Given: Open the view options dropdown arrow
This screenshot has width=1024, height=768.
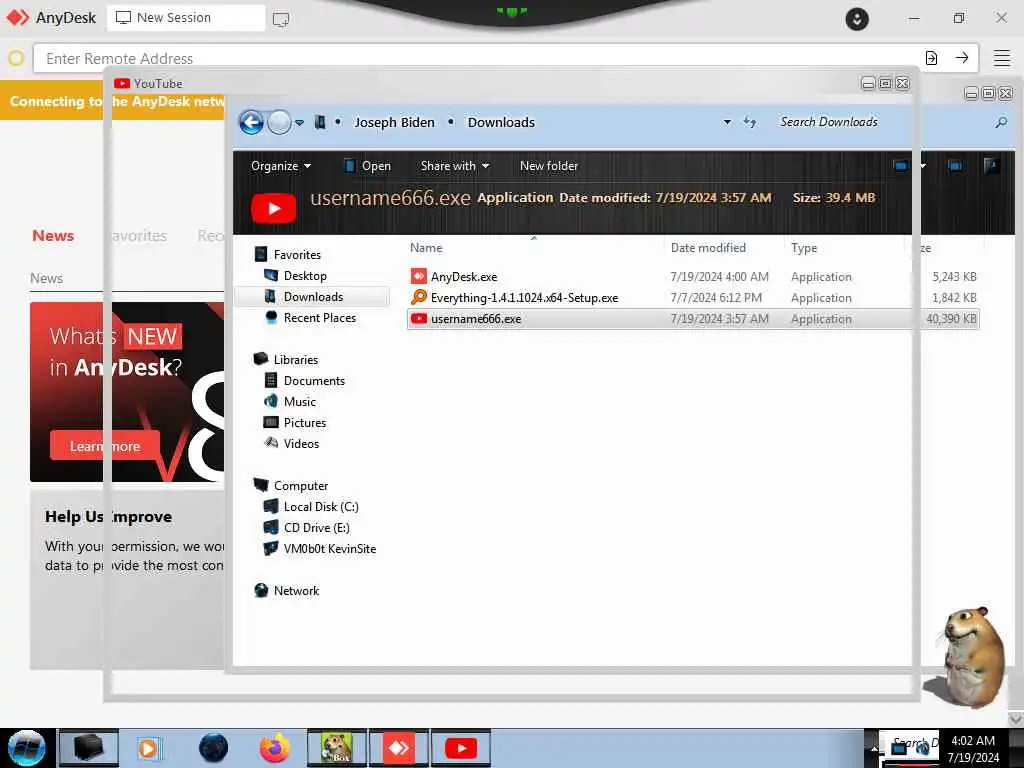Looking at the screenshot, I should point(922,166).
